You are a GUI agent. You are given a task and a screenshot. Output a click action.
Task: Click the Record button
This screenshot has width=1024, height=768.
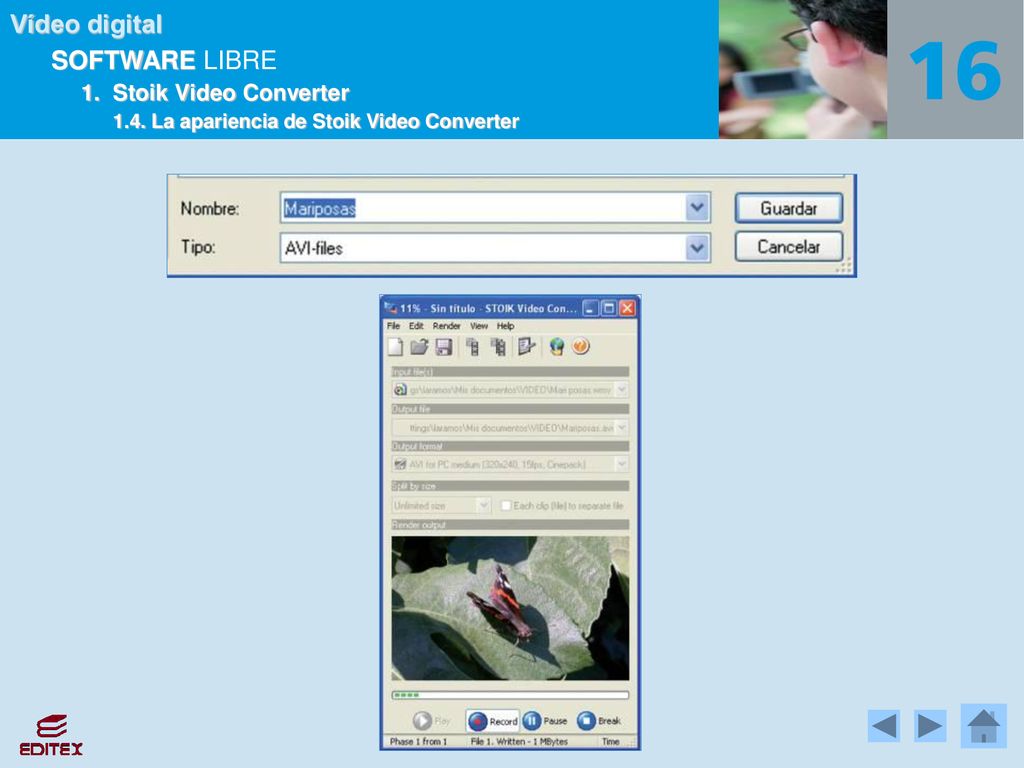click(493, 721)
